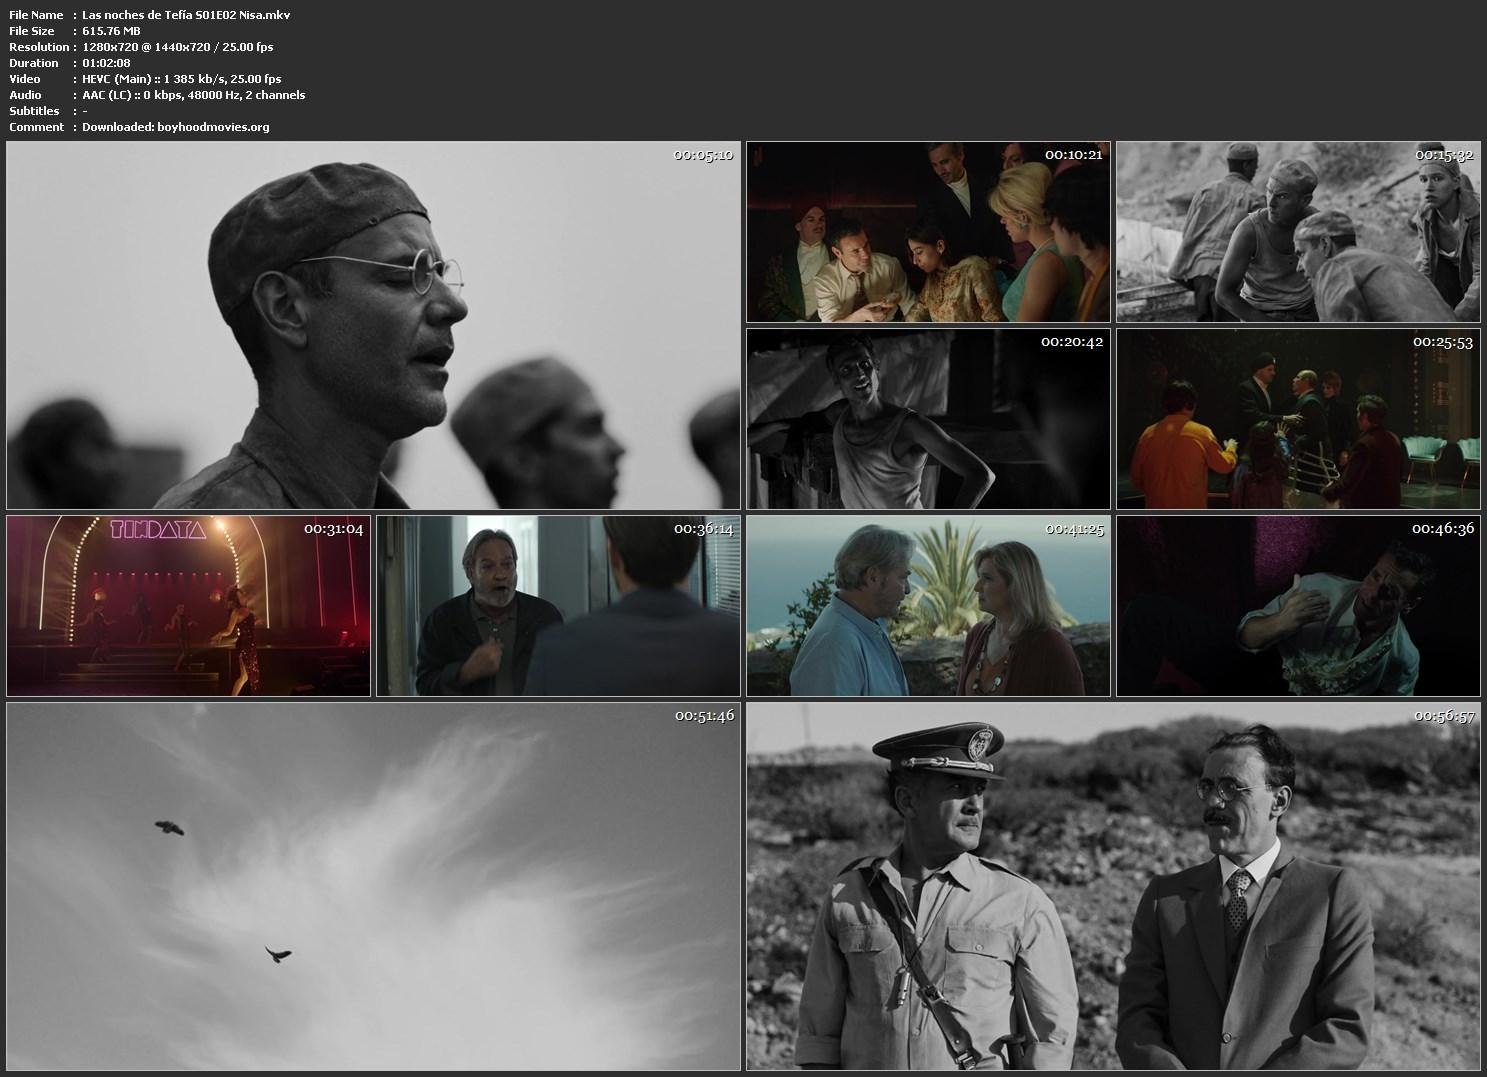Select the file name Las noches de Tefía S01E02 Nisa.mkv
1487x1077 pixels.
click(x=186, y=15)
